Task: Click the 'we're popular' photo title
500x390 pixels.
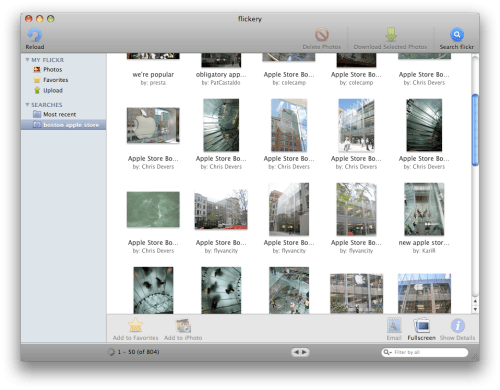Action: (153, 74)
